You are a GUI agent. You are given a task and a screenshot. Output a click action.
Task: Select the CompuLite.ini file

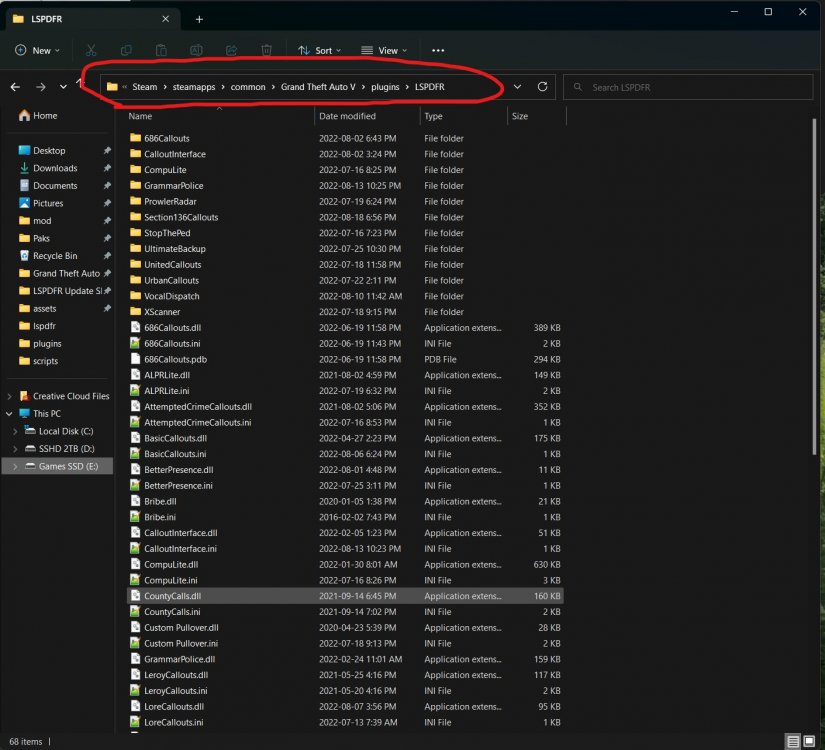click(345, 580)
